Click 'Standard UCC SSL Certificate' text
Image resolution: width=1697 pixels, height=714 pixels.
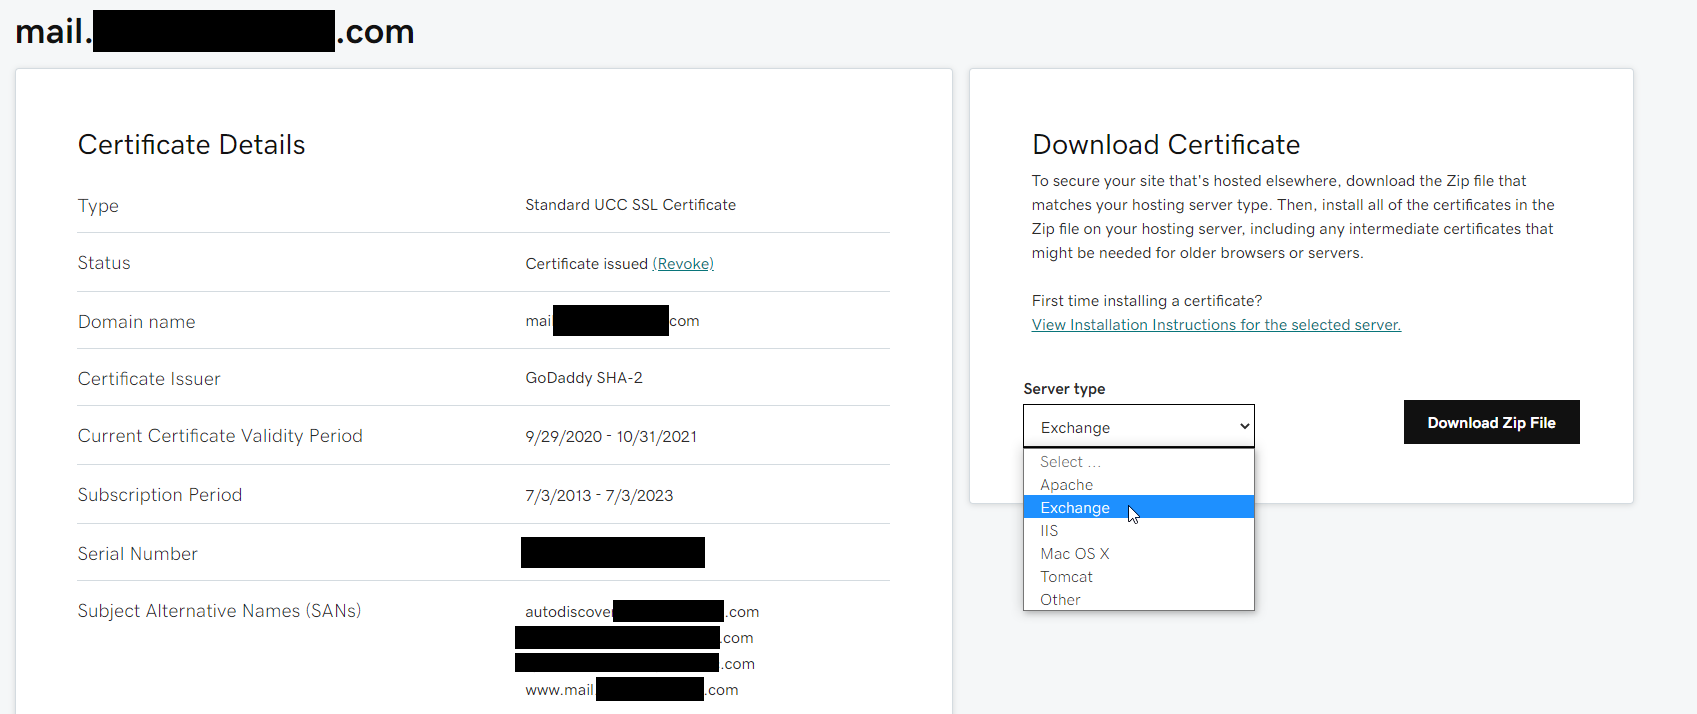630,205
